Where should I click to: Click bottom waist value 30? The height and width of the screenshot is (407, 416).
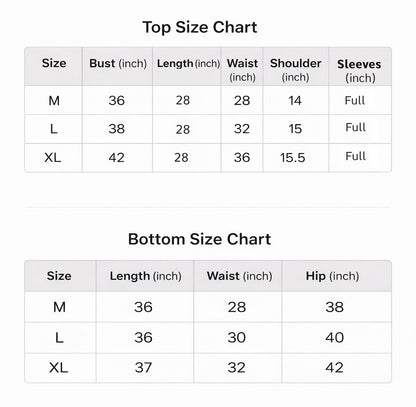237,337
